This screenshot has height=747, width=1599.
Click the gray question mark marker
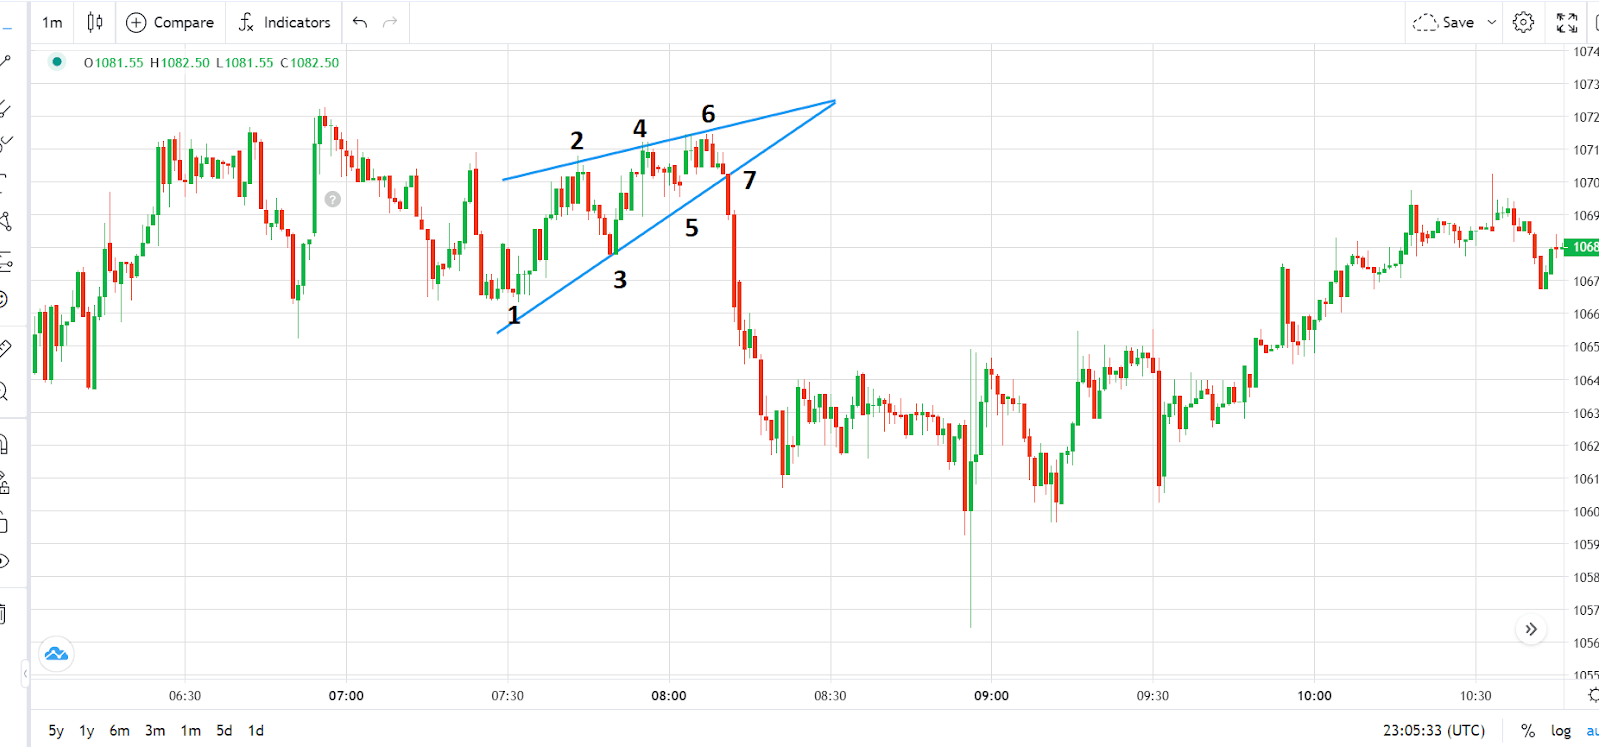[333, 199]
